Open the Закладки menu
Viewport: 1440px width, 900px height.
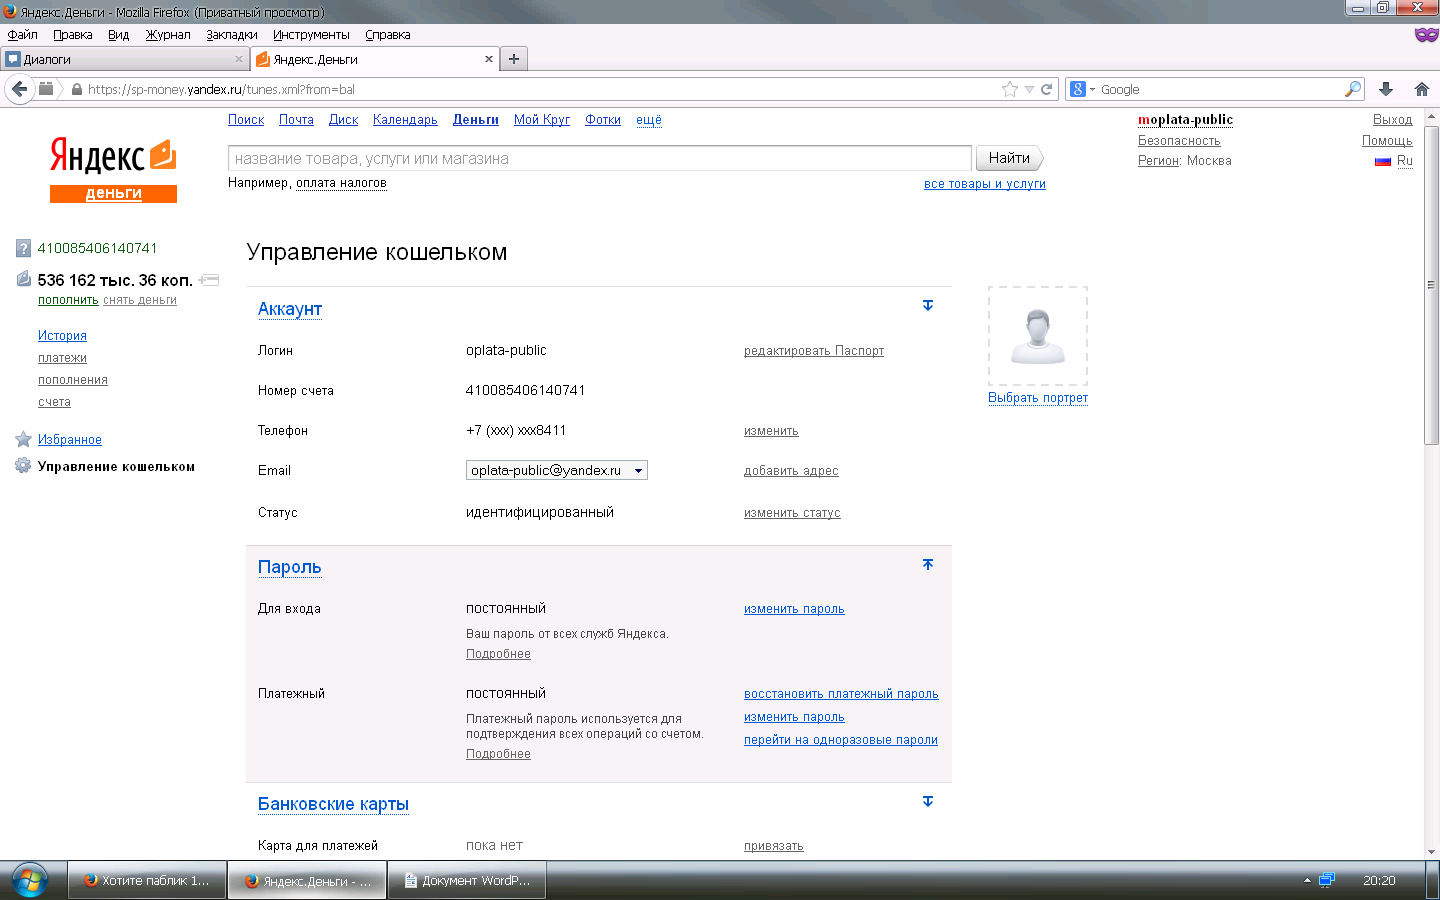click(232, 35)
